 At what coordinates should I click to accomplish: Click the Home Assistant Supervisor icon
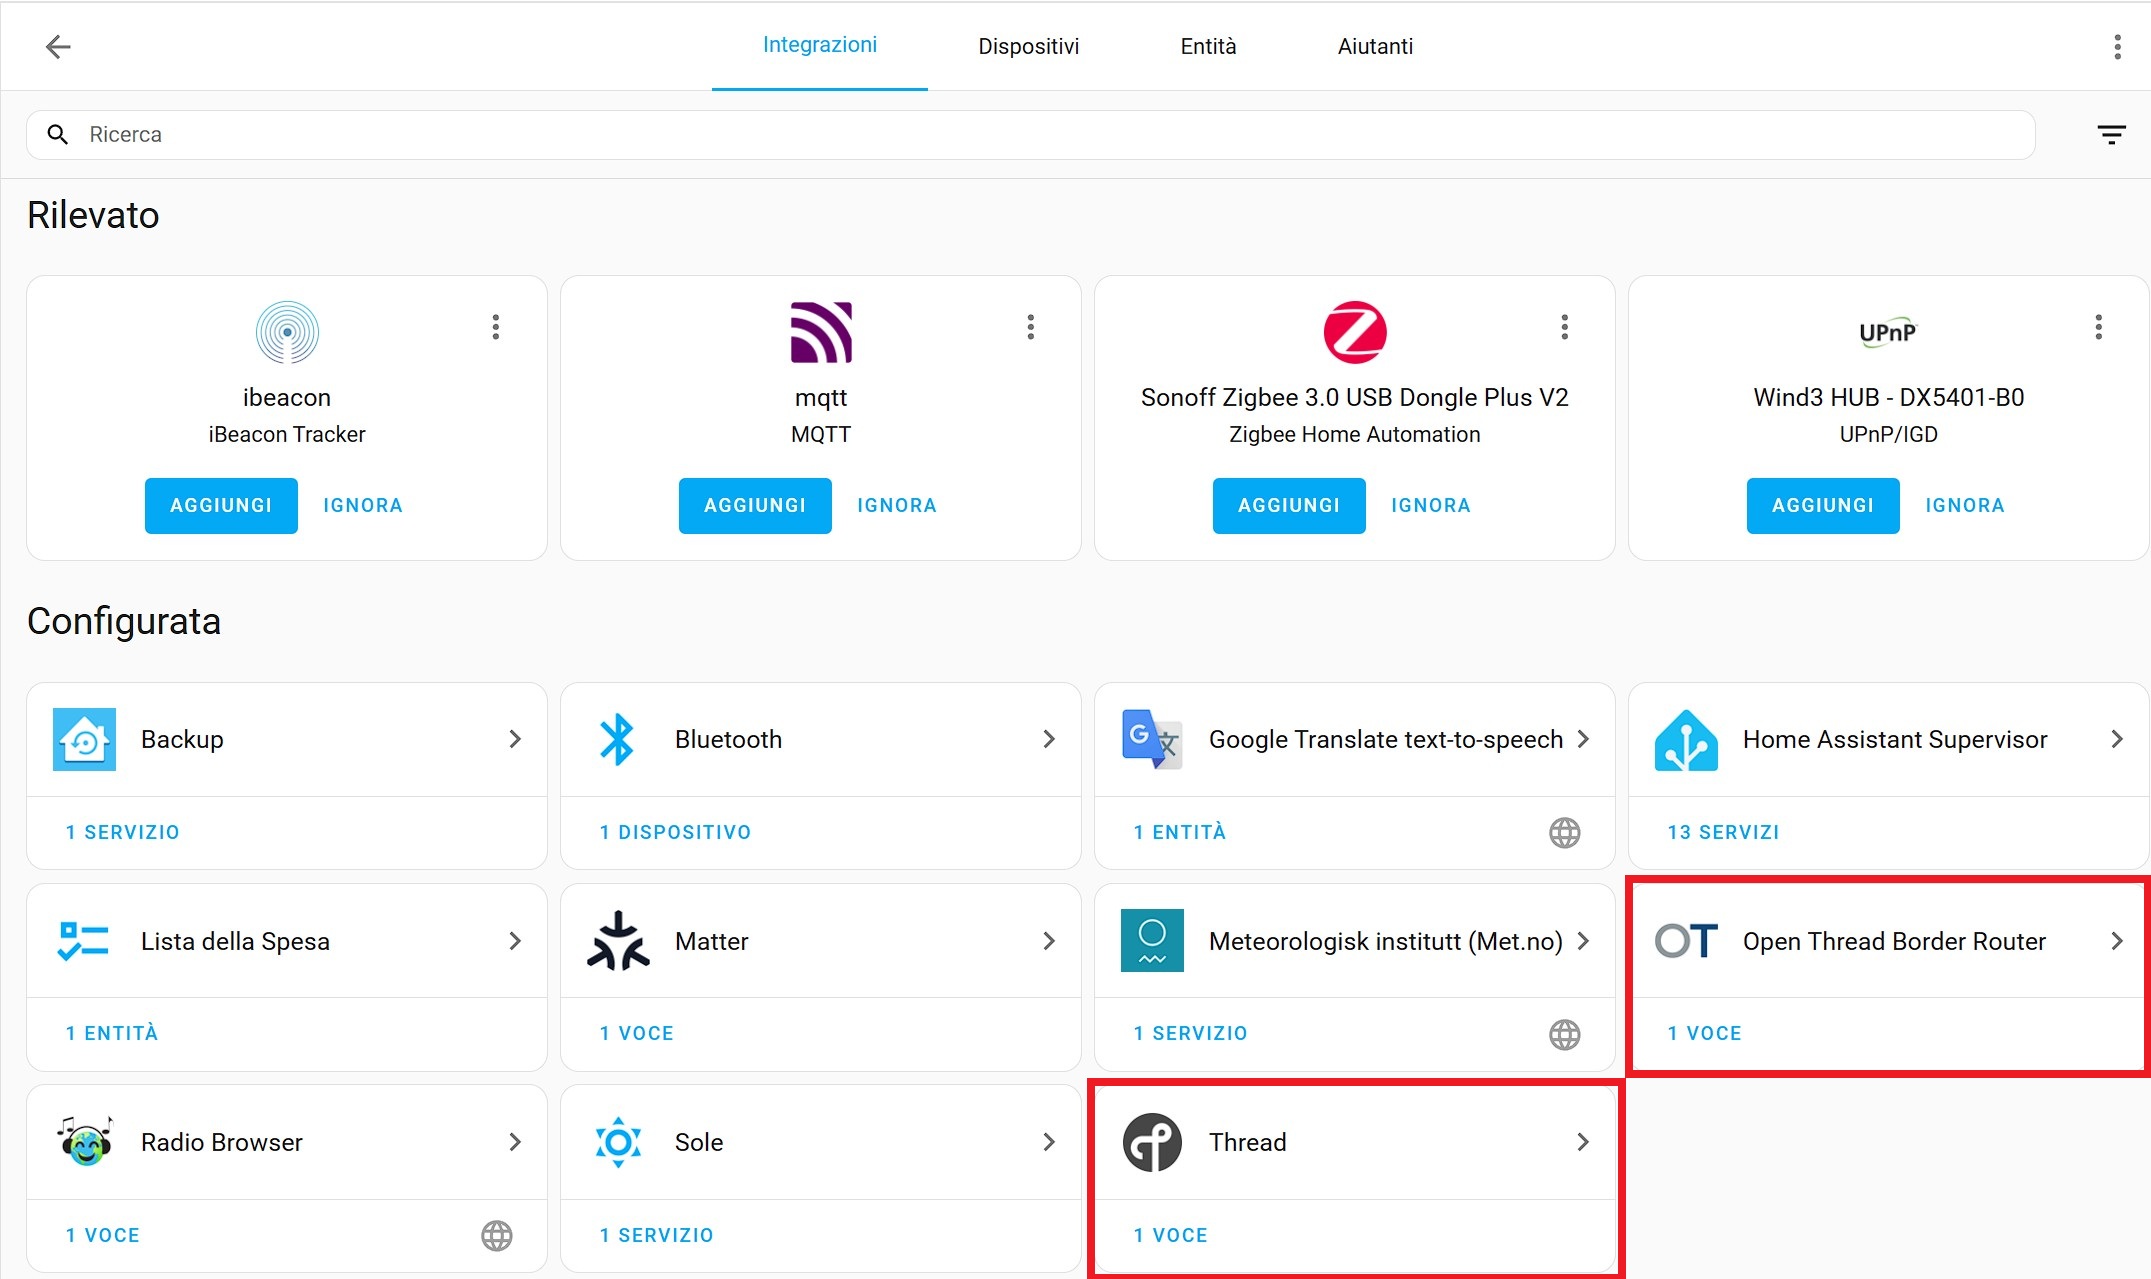tap(1686, 739)
